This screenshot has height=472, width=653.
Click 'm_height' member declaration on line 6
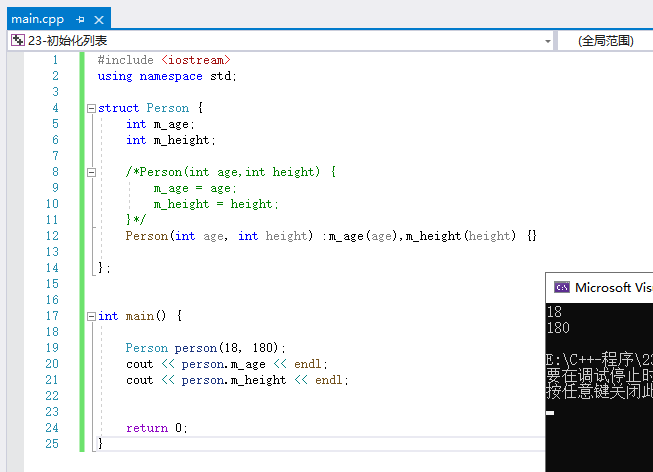(182, 140)
